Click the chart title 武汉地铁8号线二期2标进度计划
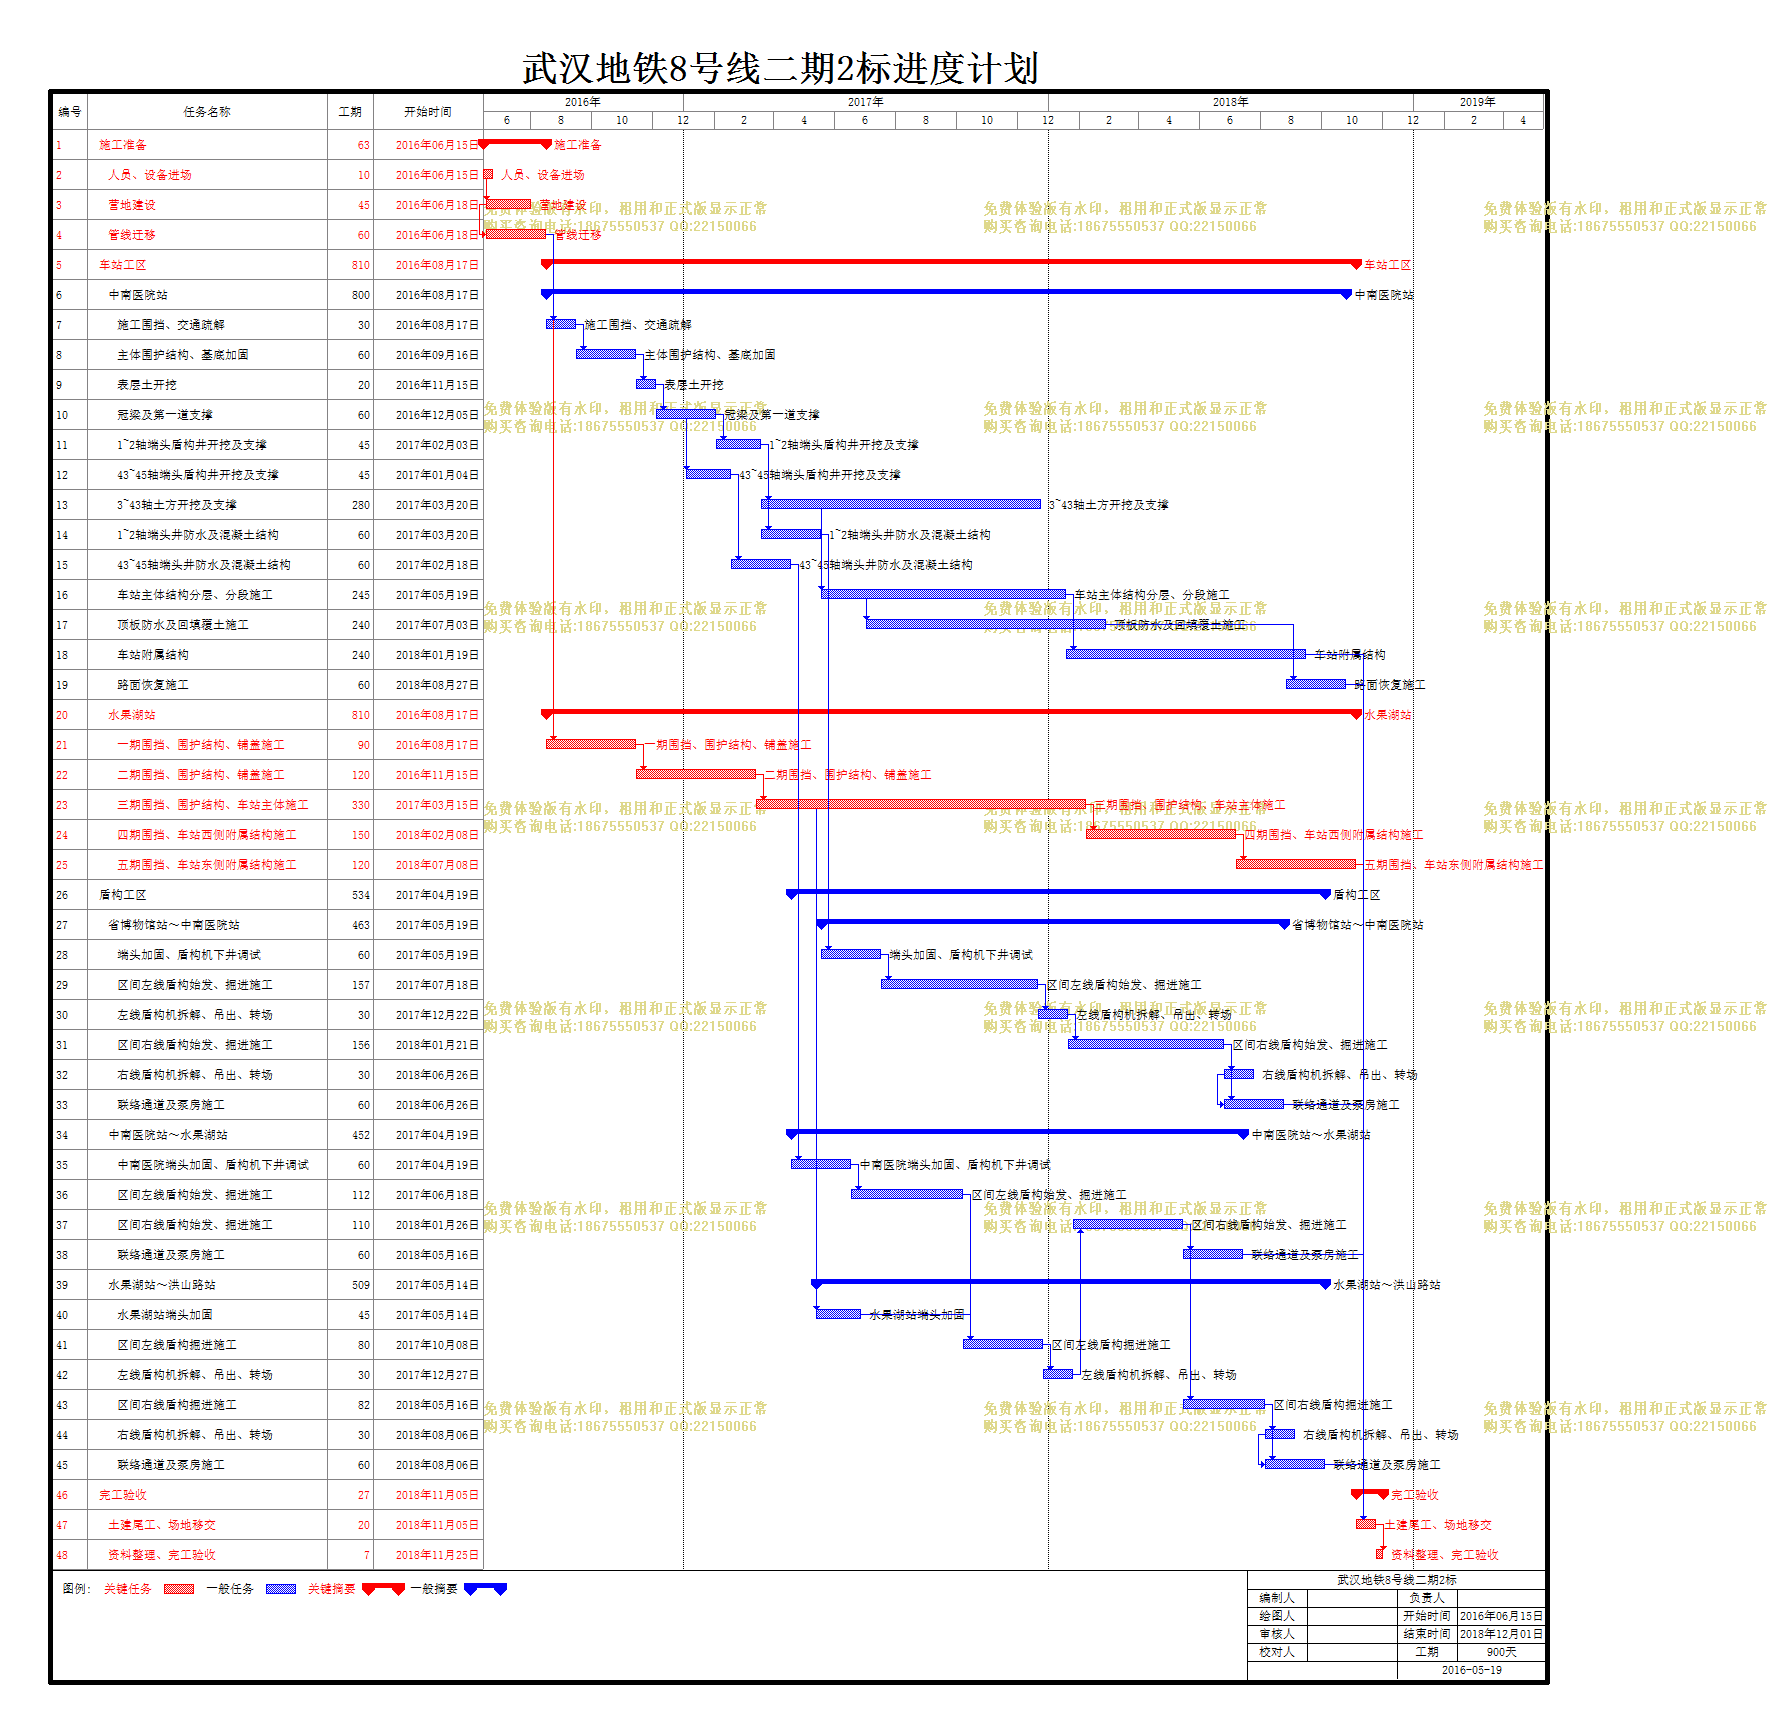 point(780,69)
